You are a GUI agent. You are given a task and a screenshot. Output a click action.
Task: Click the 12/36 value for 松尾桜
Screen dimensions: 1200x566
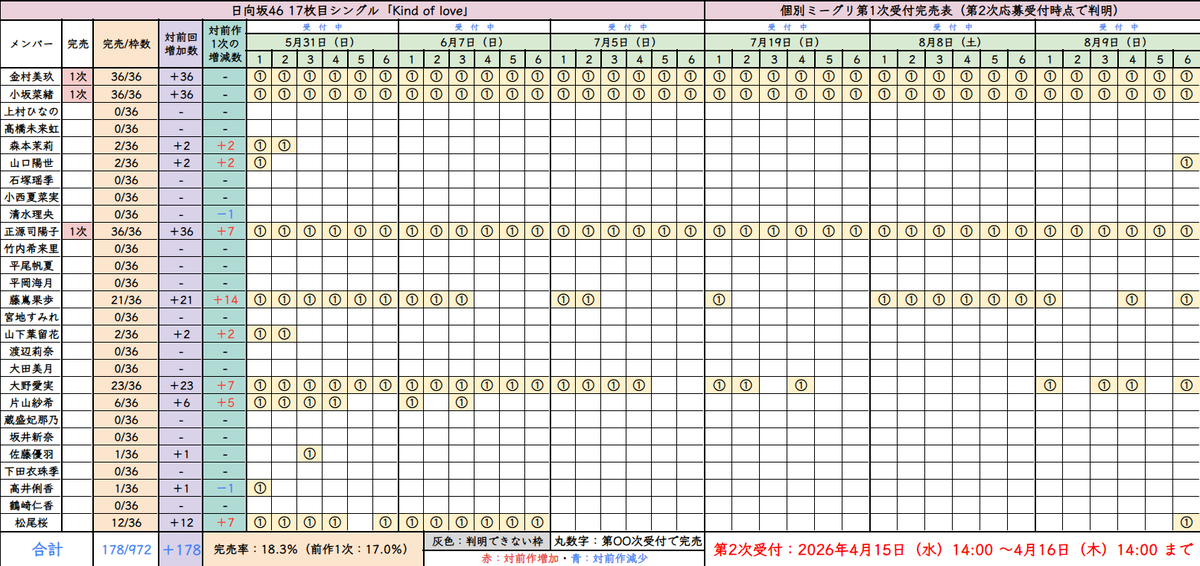point(125,521)
